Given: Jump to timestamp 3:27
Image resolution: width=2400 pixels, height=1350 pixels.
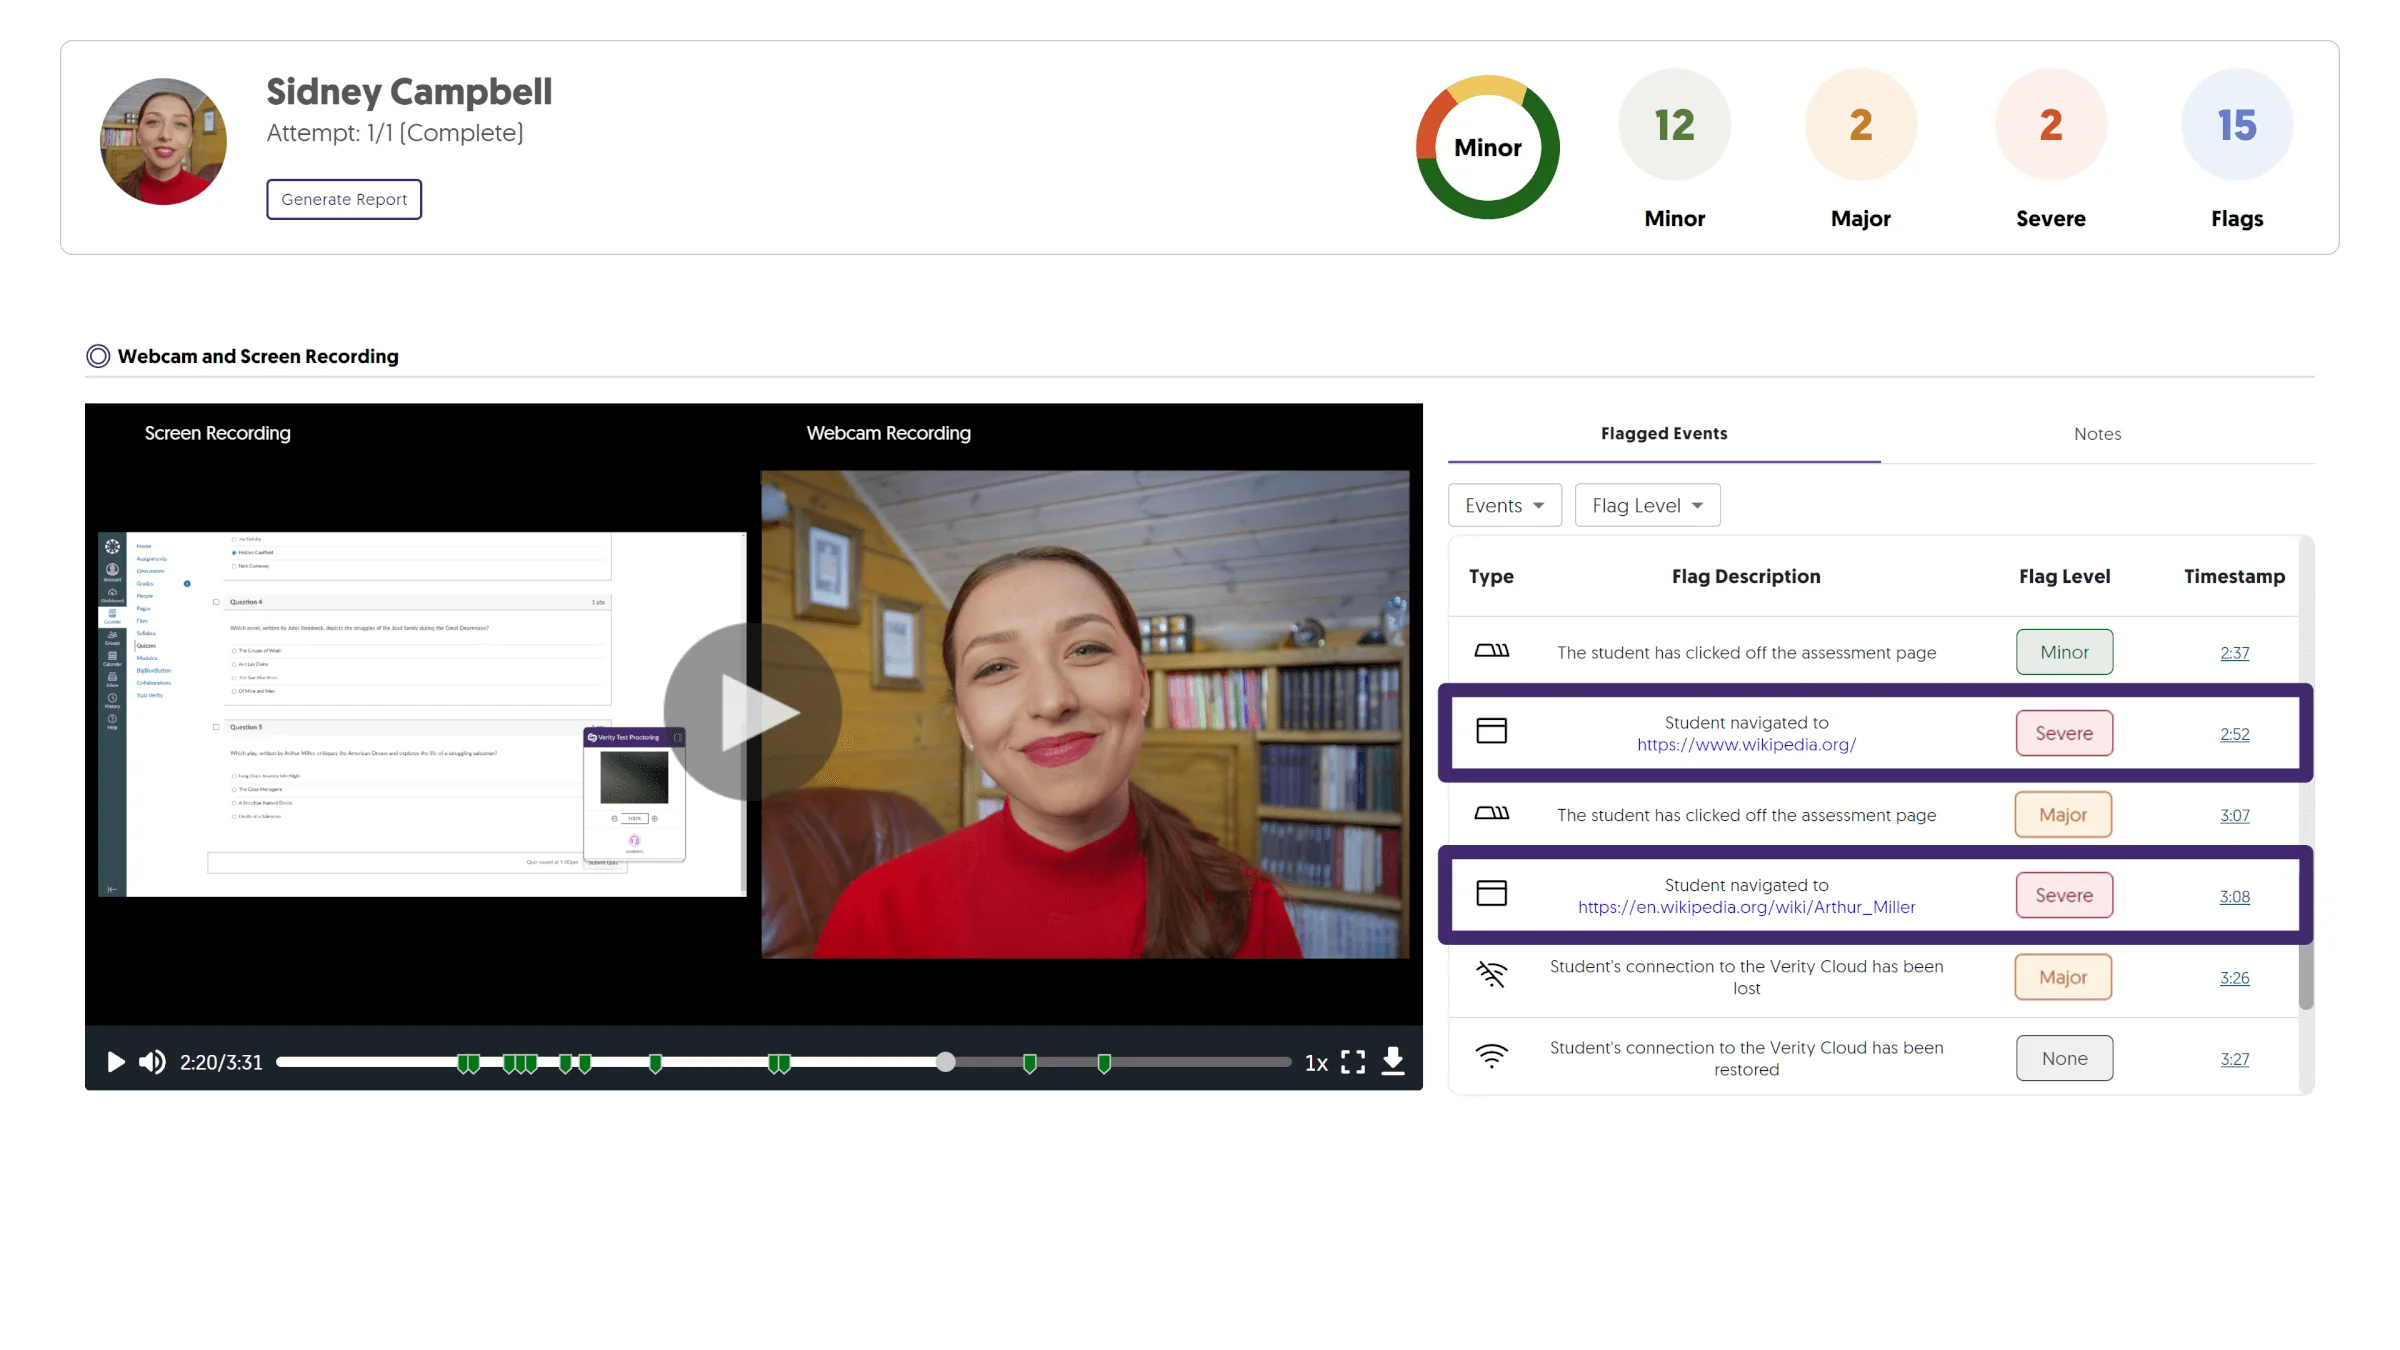Looking at the screenshot, I should point(2234,1059).
